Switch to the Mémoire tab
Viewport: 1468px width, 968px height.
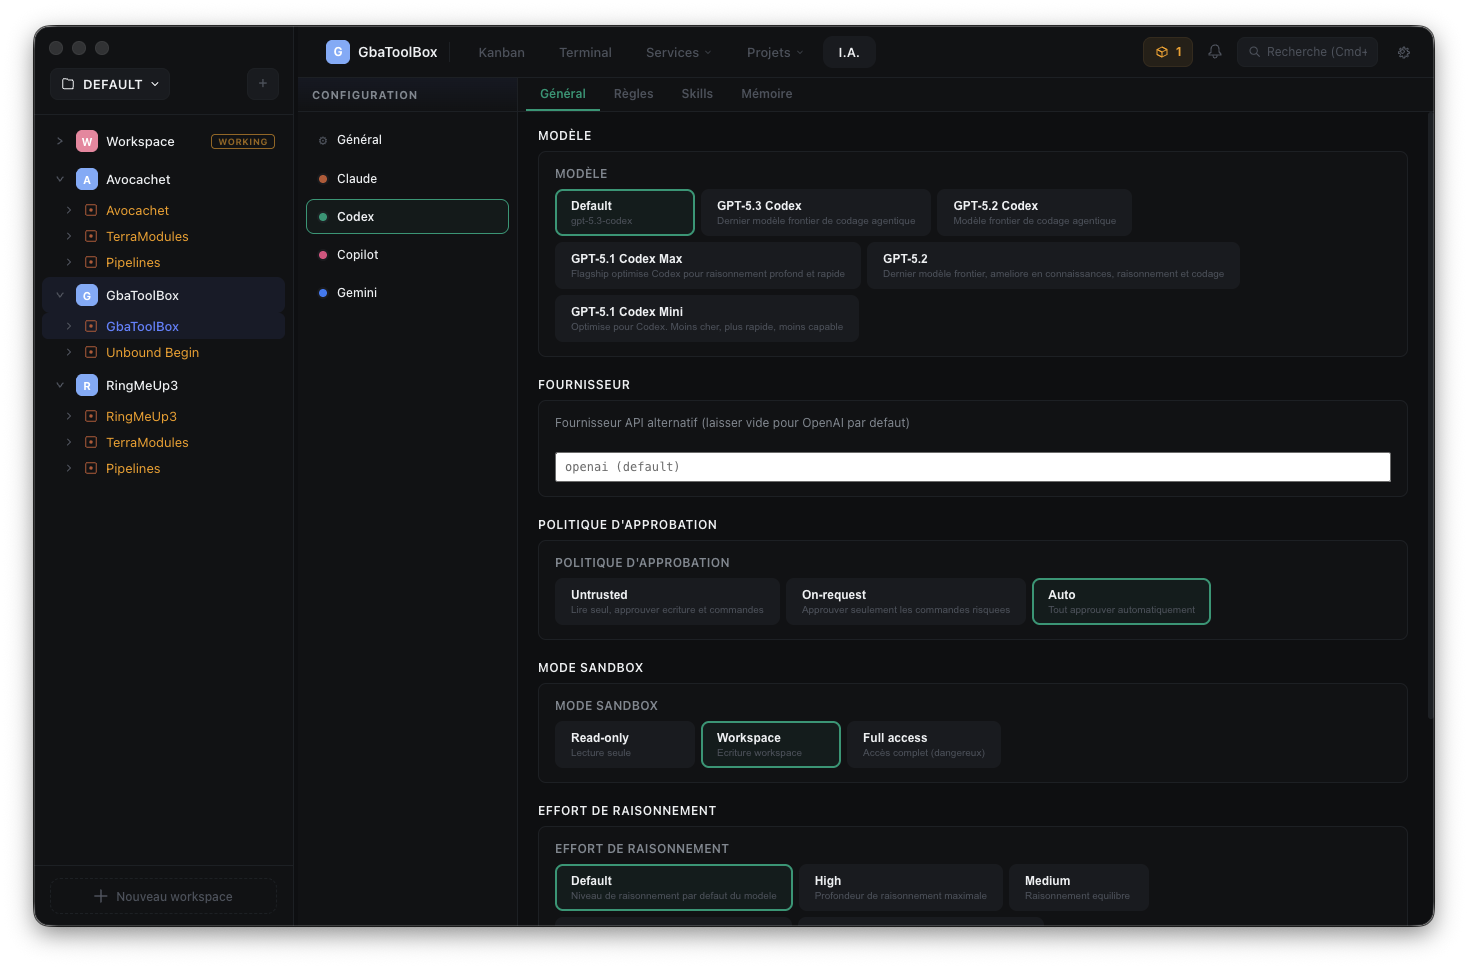767,94
